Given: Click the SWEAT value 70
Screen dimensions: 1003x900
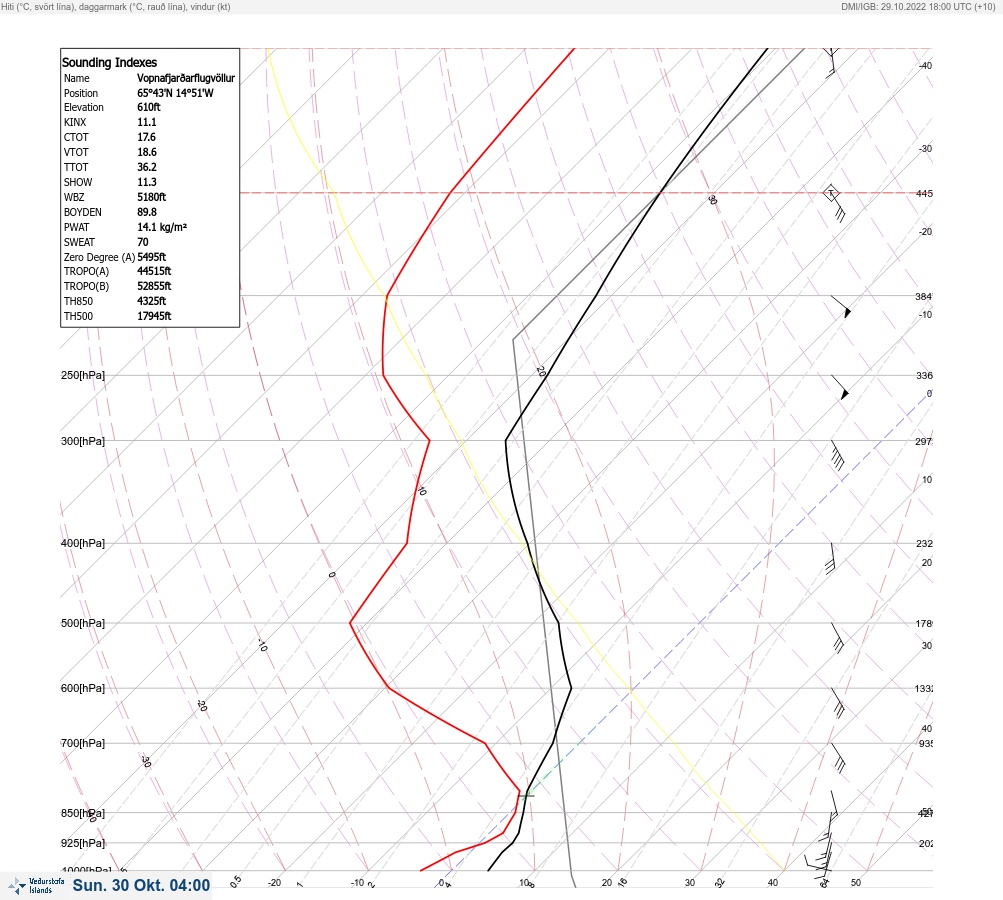Looking at the screenshot, I should 143,242.
